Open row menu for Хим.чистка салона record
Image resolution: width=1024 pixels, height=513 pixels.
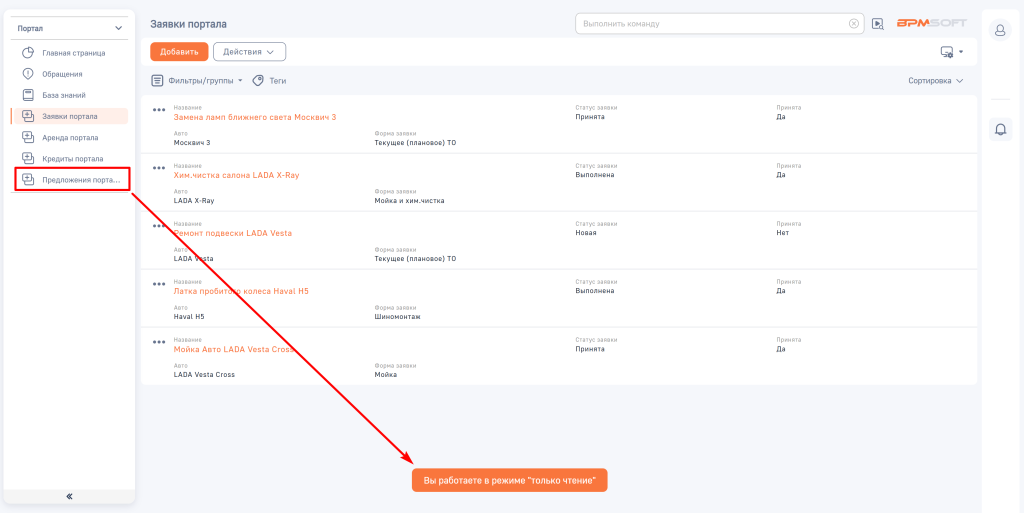click(159, 168)
